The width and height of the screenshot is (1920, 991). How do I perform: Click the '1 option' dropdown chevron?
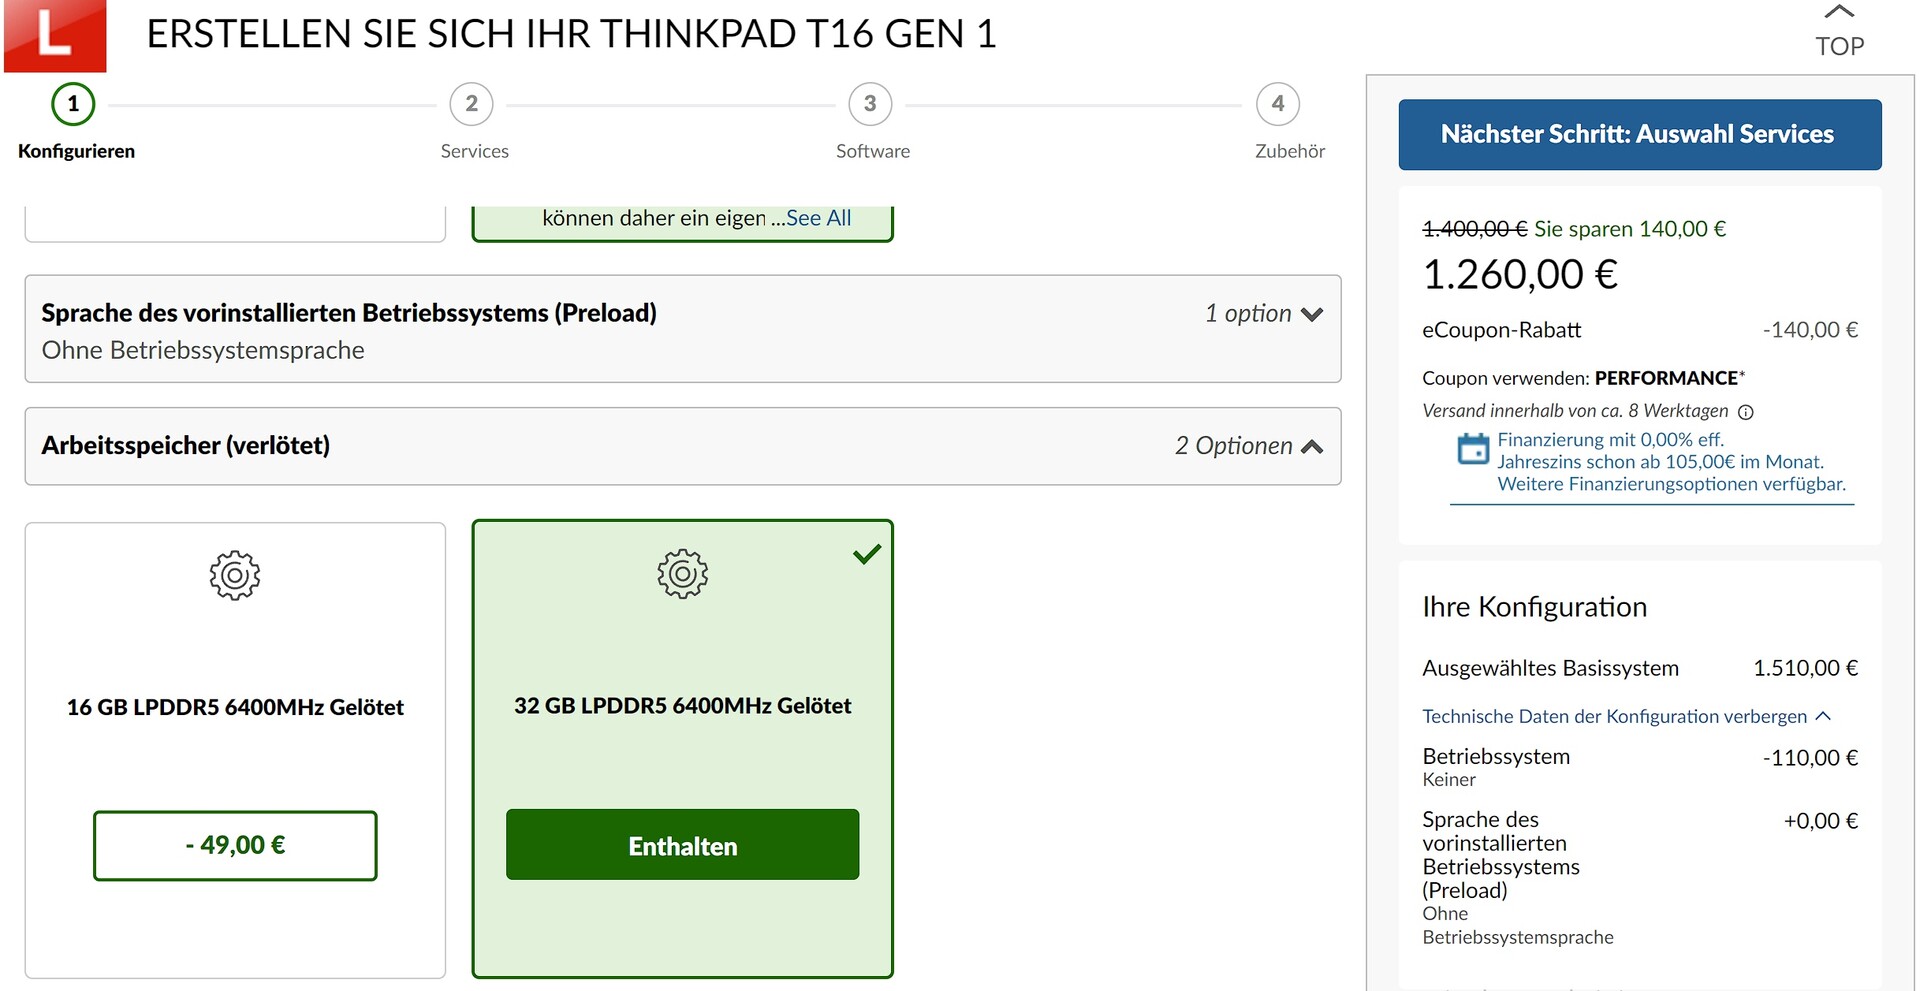1312,314
